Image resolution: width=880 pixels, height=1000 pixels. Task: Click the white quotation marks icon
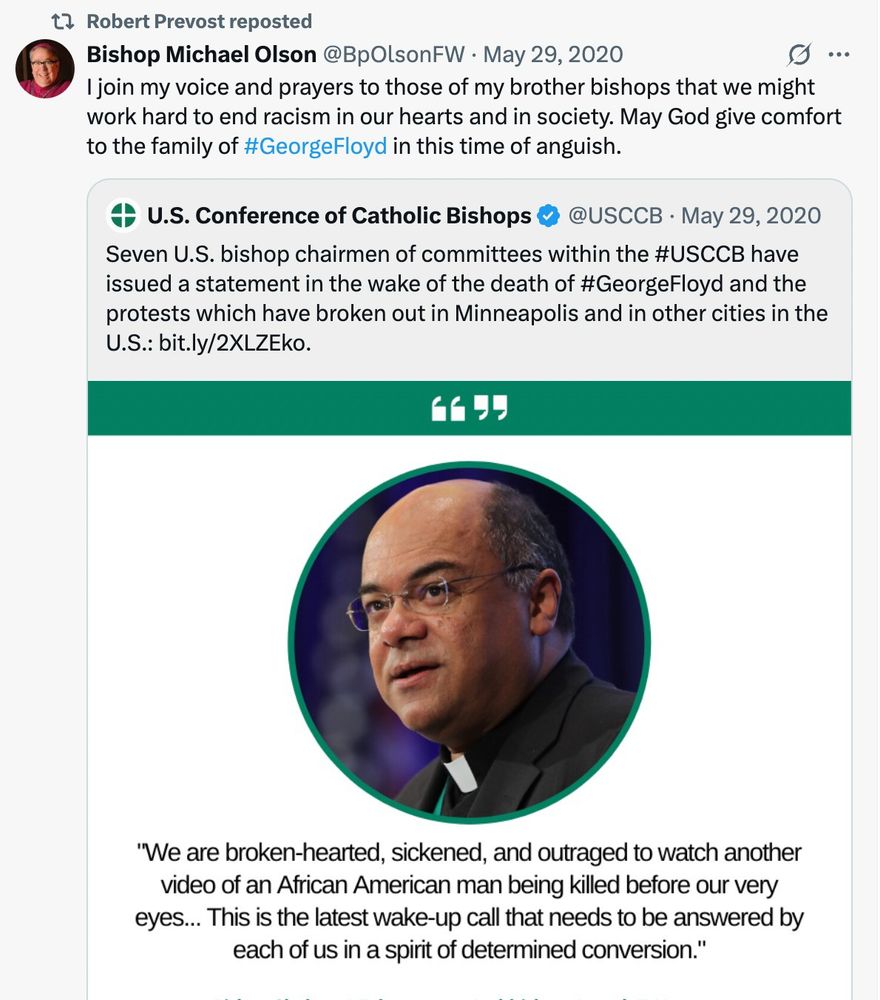[469, 408]
